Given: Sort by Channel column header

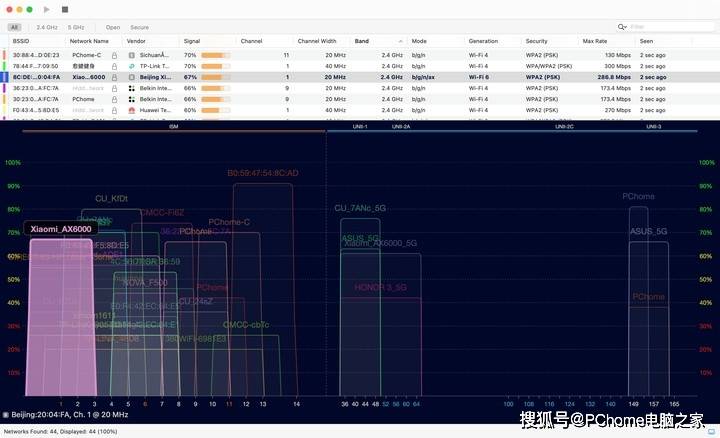Looking at the screenshot, I should click(x=251, y=41).
